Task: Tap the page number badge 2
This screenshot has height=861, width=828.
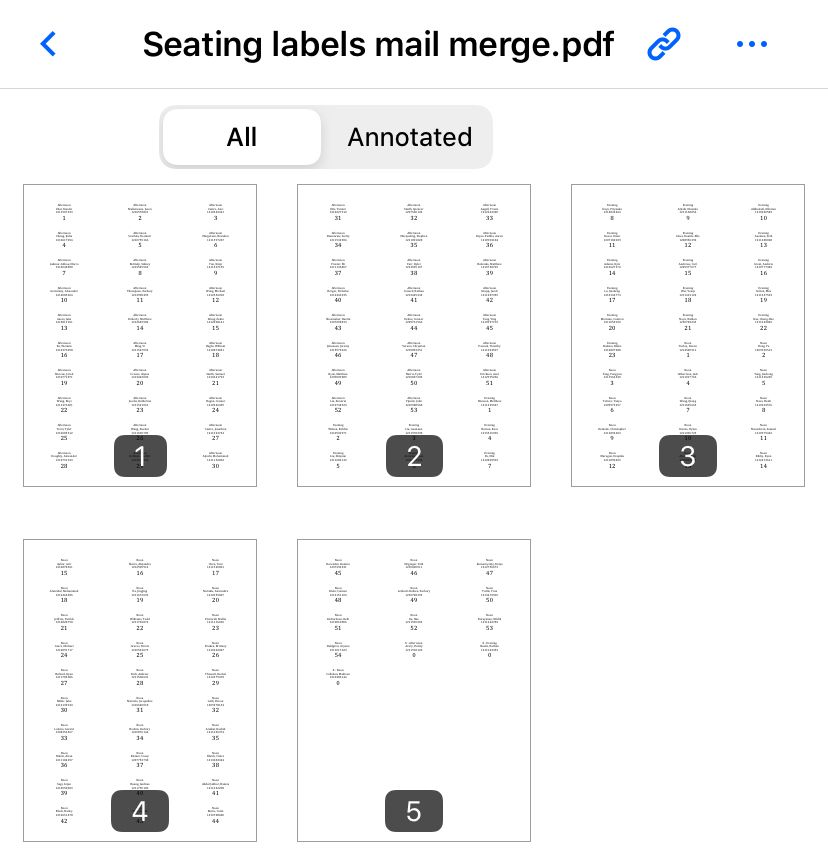Action: tap(414, 456)
